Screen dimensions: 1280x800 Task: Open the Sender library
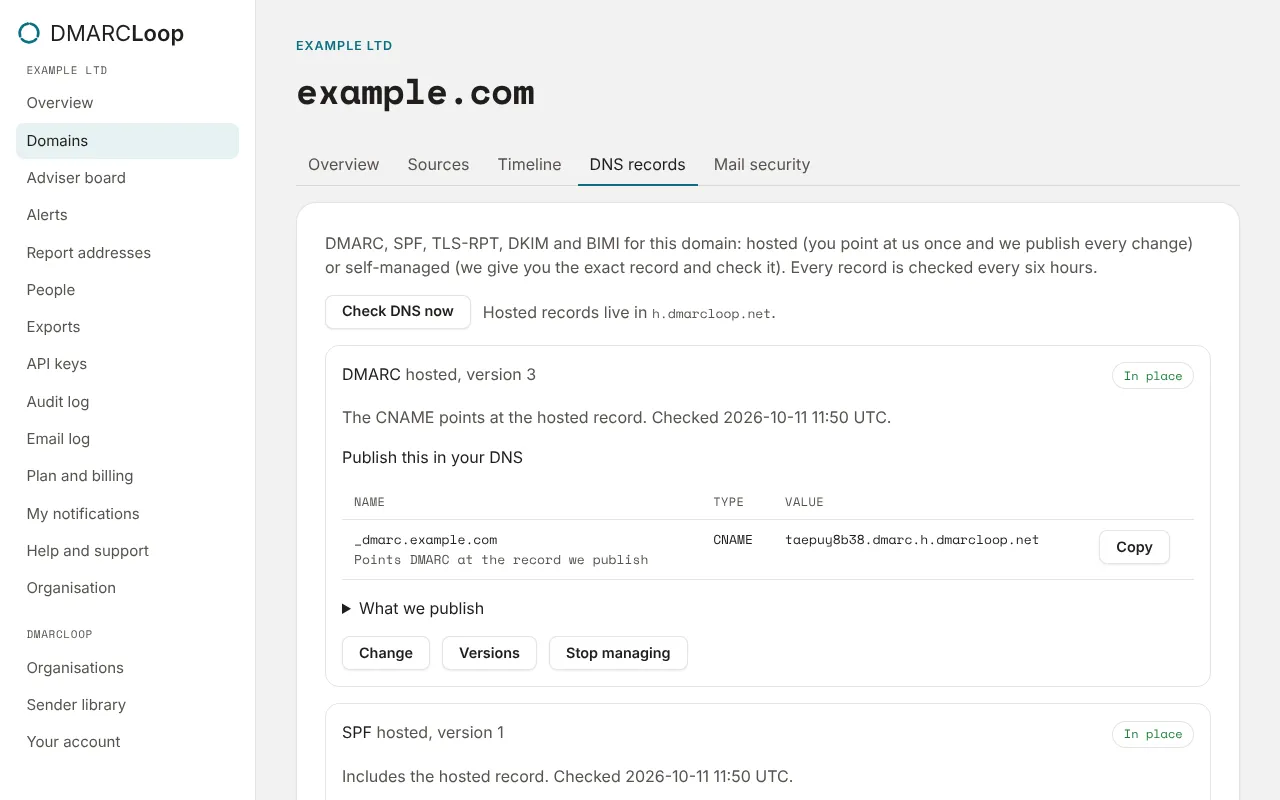tap(127, 705)
